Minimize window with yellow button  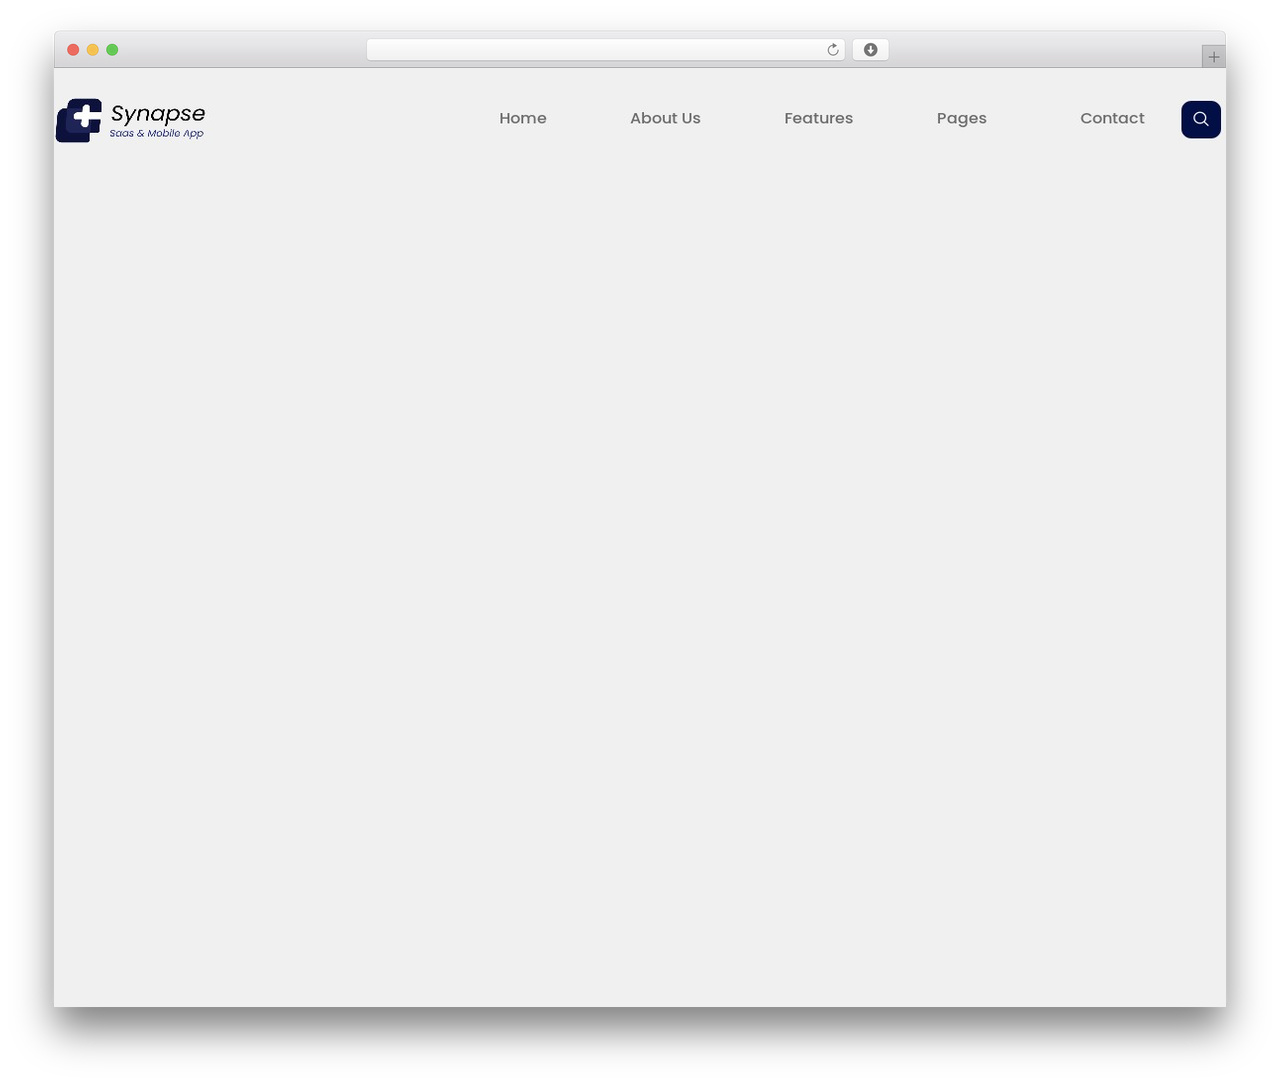pyautogui.click(x=92, y=50)
